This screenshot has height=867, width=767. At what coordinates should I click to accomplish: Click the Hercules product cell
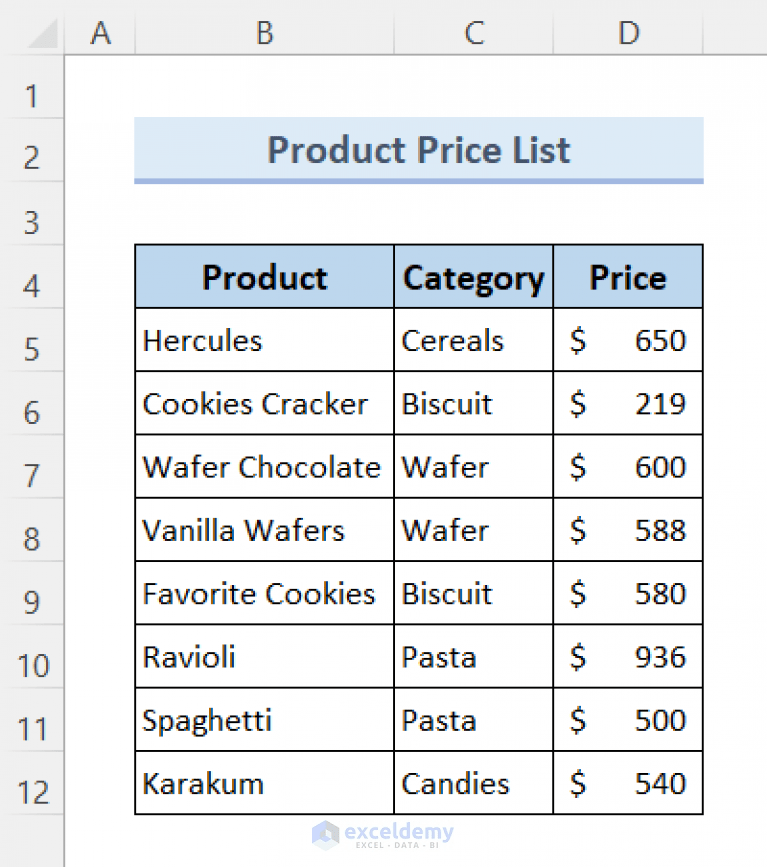click(x=263, y=340)
